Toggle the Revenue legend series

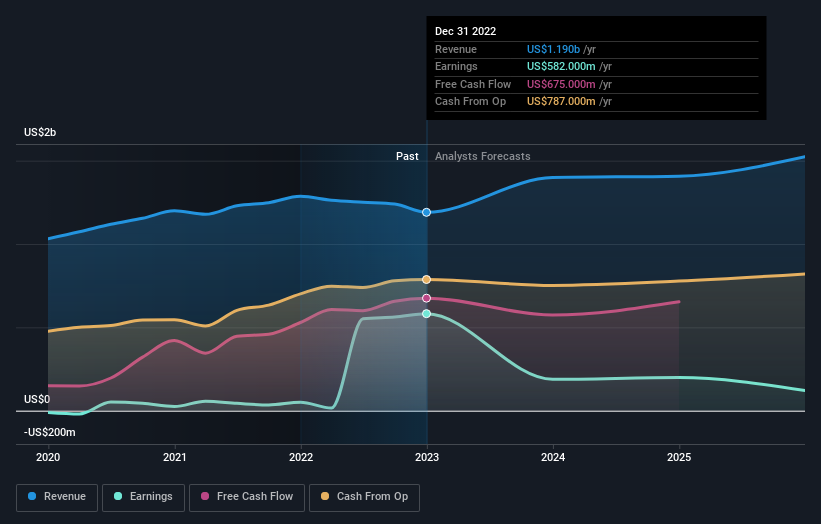pyautogui.click(x=57, y=497)
